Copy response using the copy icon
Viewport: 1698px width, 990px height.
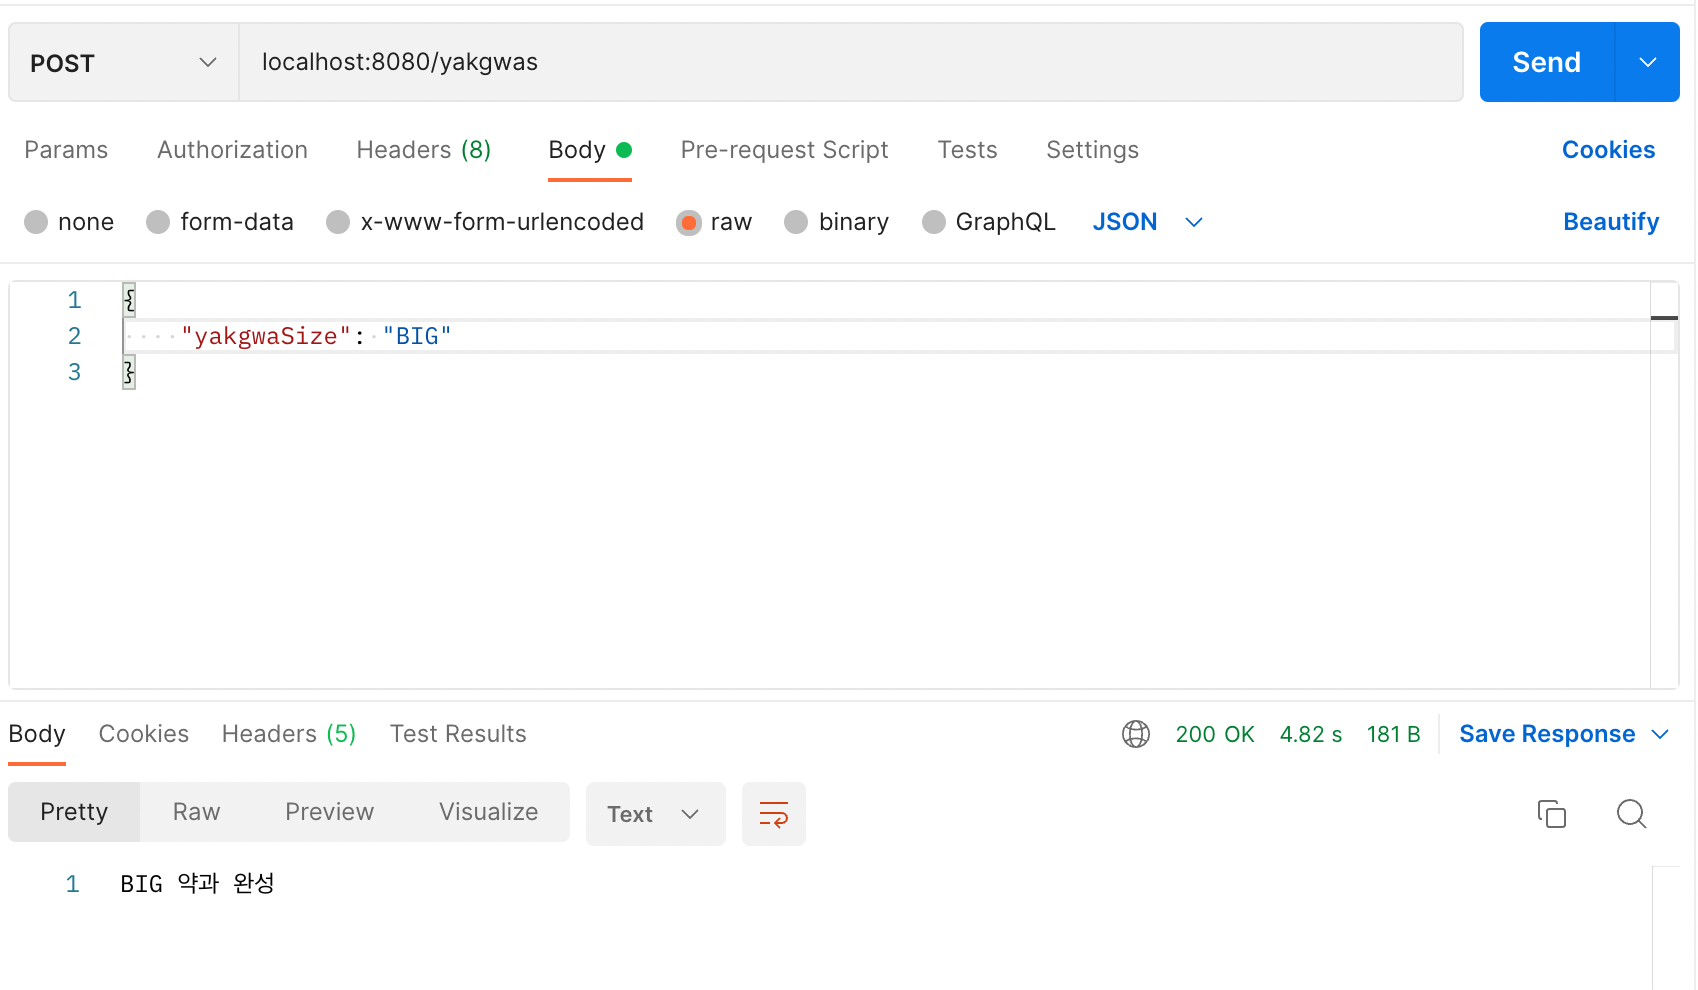click(1552, 814)
